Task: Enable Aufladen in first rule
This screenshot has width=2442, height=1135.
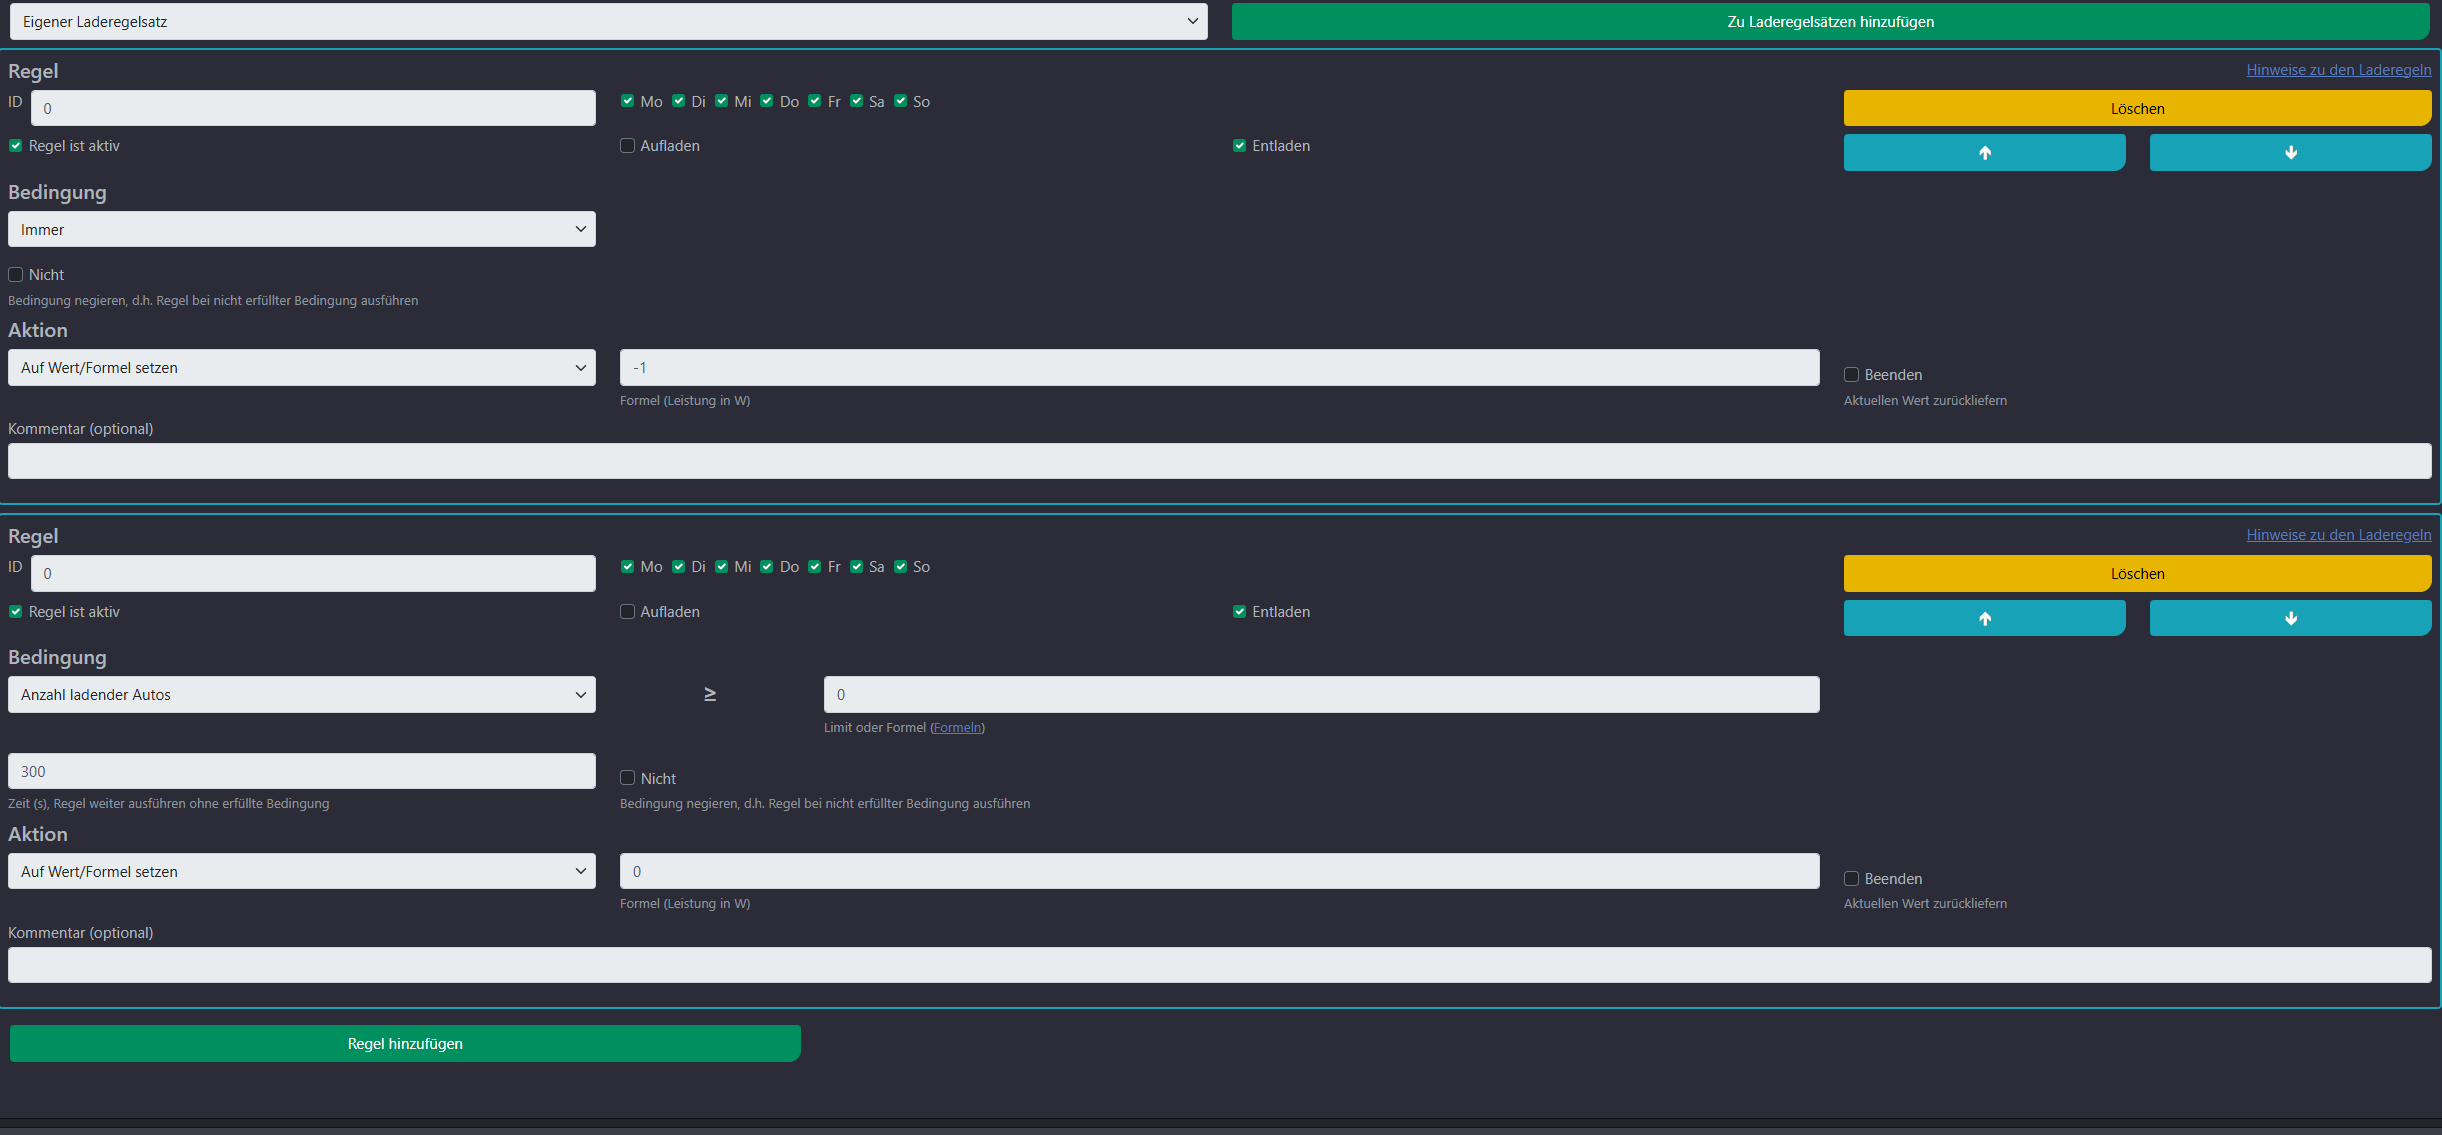Action: pos(628,146)
